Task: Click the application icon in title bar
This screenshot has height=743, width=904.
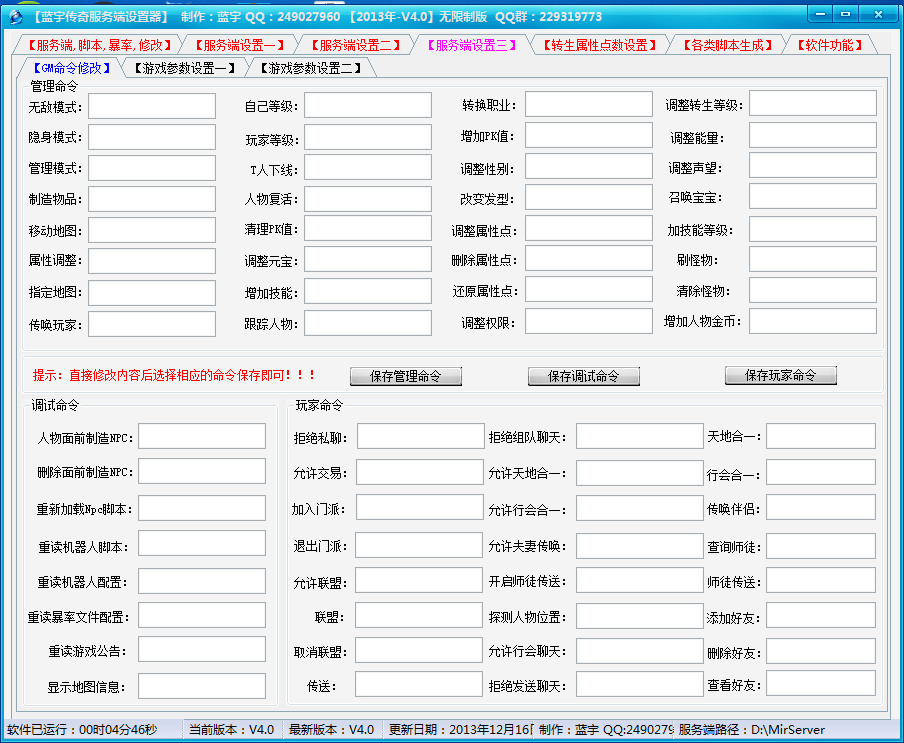Action: tap(14, 17)
